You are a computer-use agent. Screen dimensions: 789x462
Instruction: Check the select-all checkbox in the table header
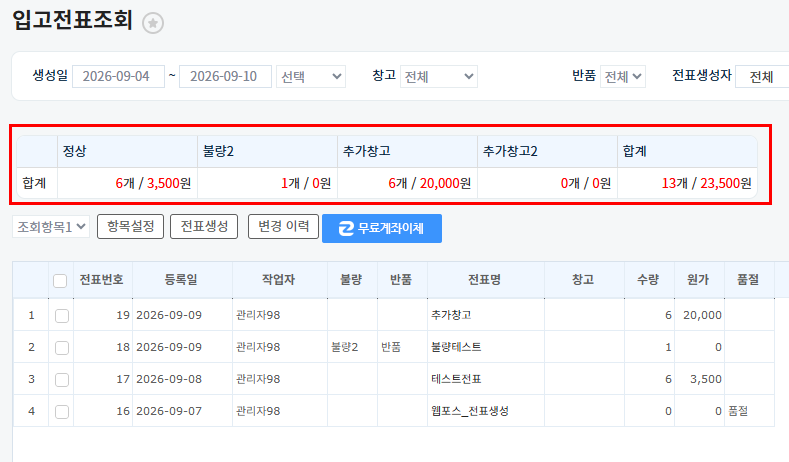click(x=60, y=280)
